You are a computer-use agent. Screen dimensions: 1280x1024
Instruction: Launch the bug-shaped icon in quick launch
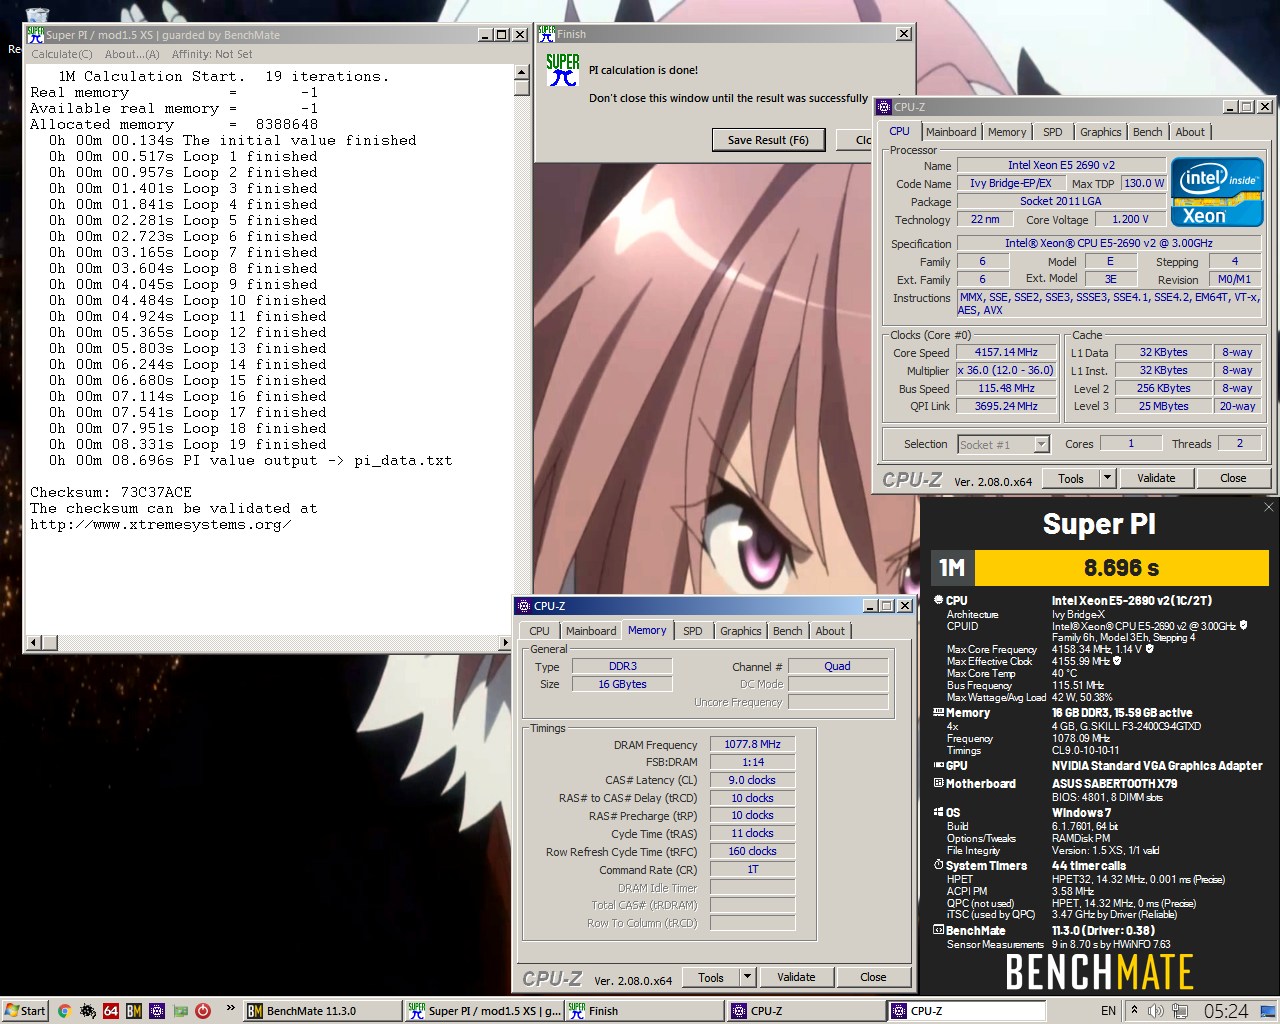point(88,1011)
